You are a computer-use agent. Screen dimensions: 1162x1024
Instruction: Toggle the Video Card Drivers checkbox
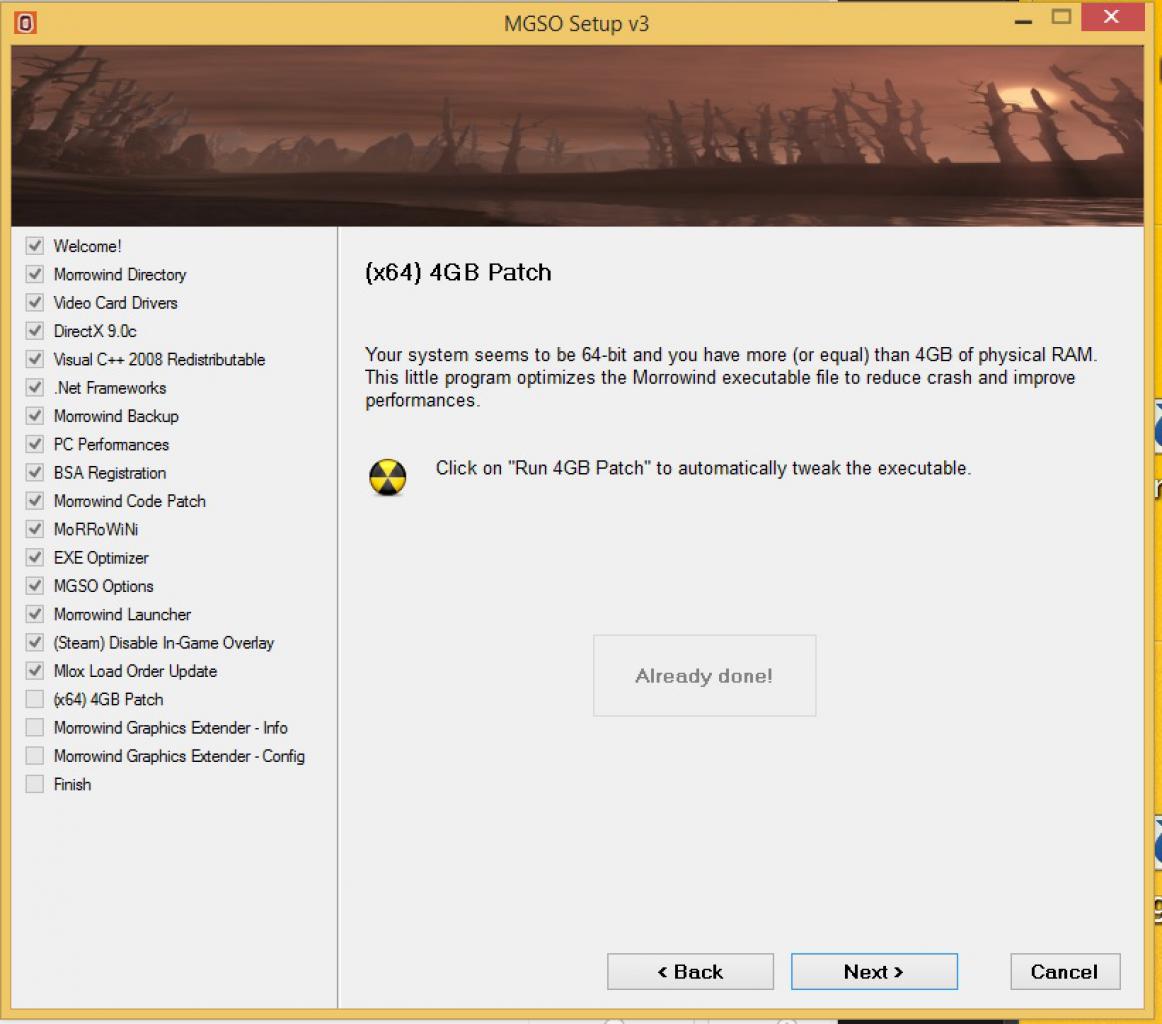tap(34, 302)
